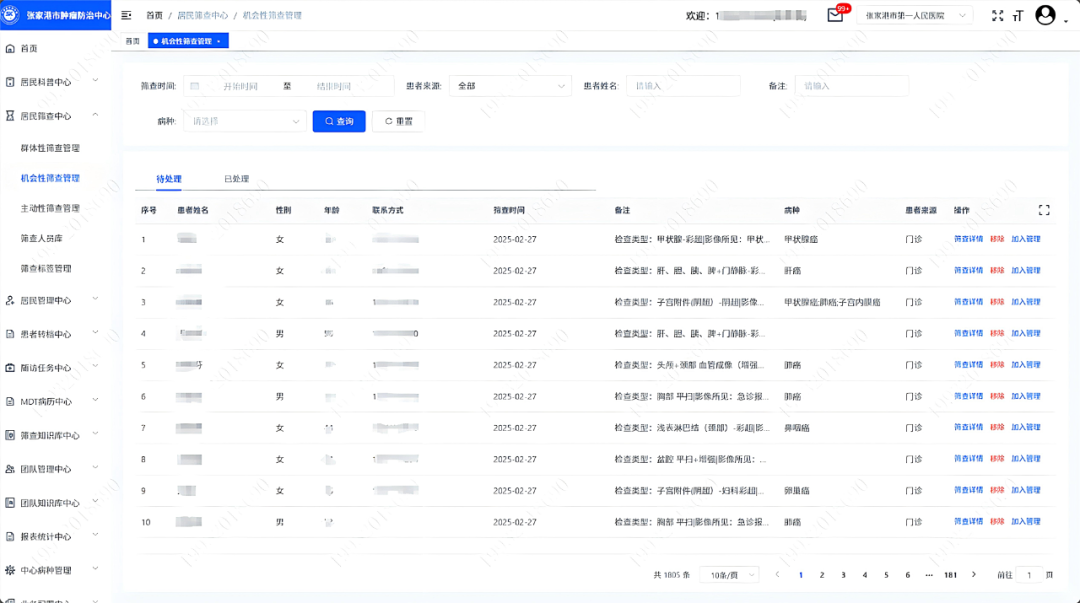1080x603 pixels.
Task: Open the 病种 selection dropdown
Action: coord(244,121)
